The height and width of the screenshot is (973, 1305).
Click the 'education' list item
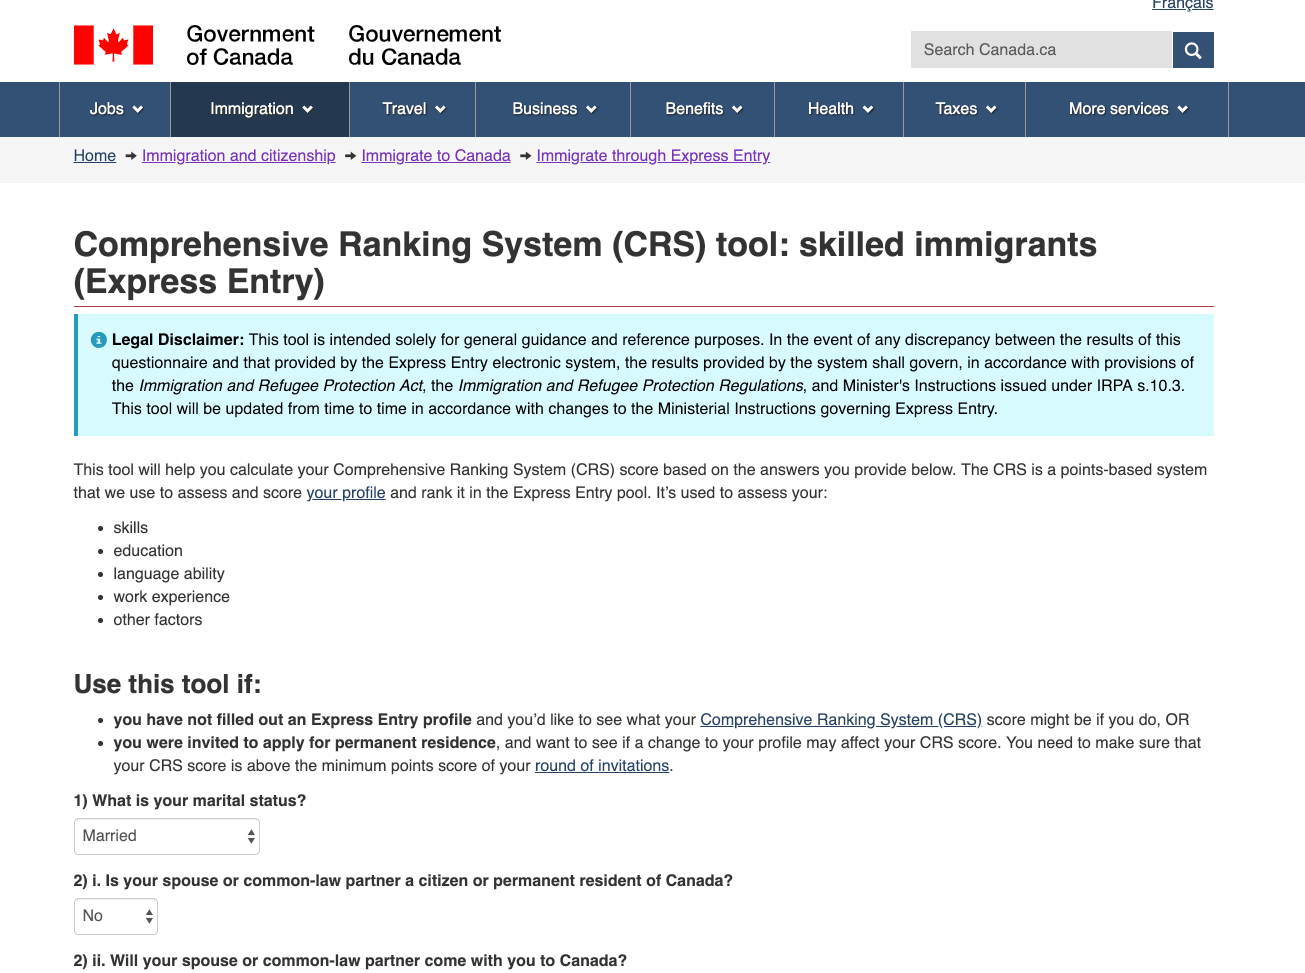click(148, 551)
